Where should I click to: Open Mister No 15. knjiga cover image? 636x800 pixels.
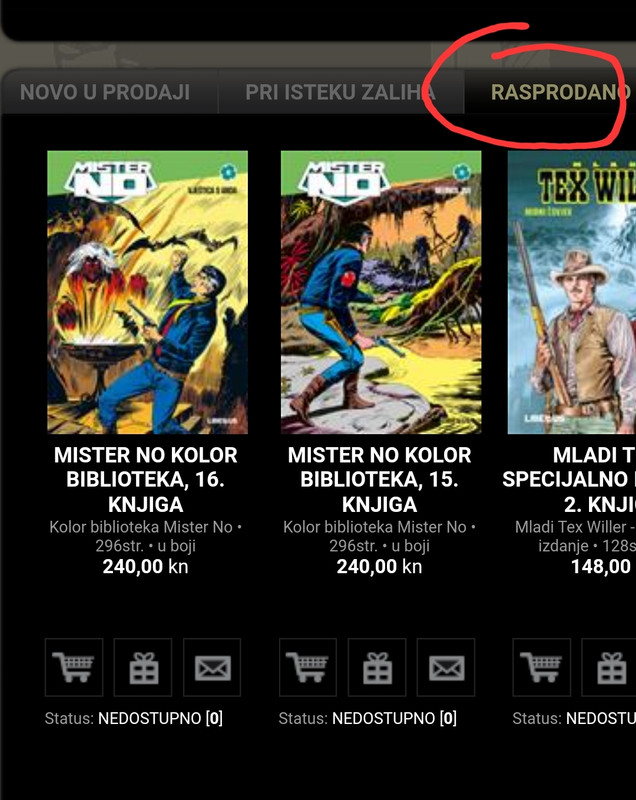tap(381, 292)
